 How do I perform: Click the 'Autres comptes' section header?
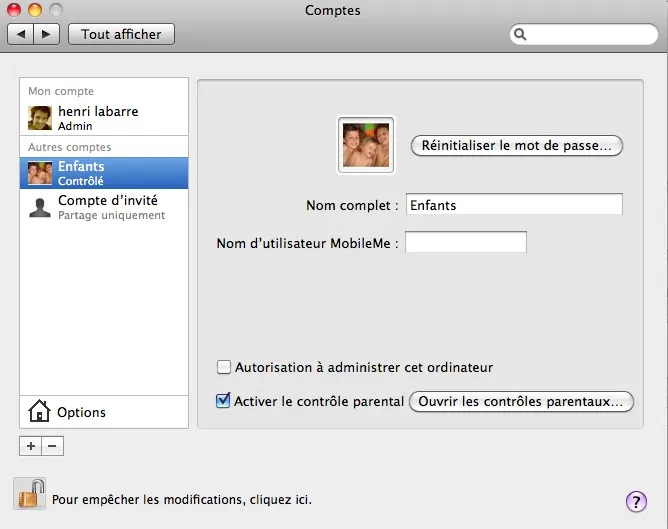point(69,147)
